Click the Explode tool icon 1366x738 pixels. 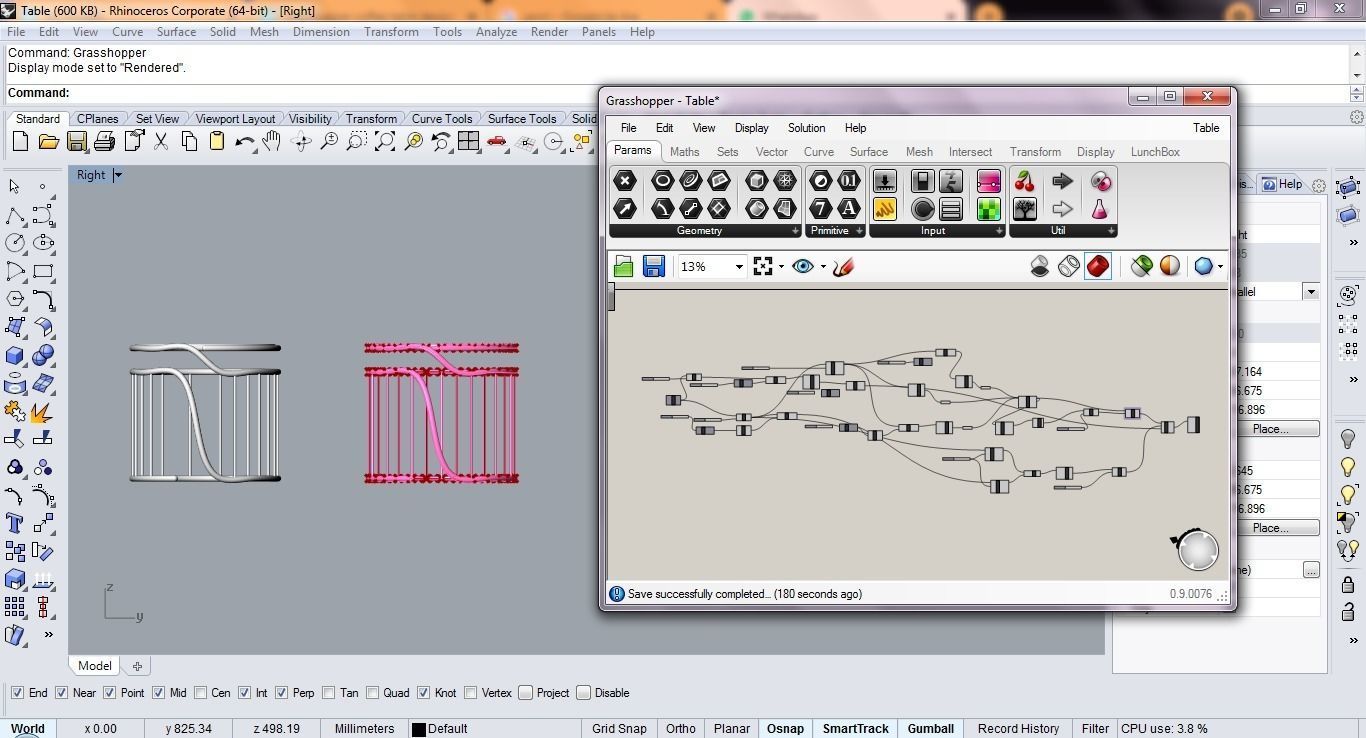coord(43,411)
